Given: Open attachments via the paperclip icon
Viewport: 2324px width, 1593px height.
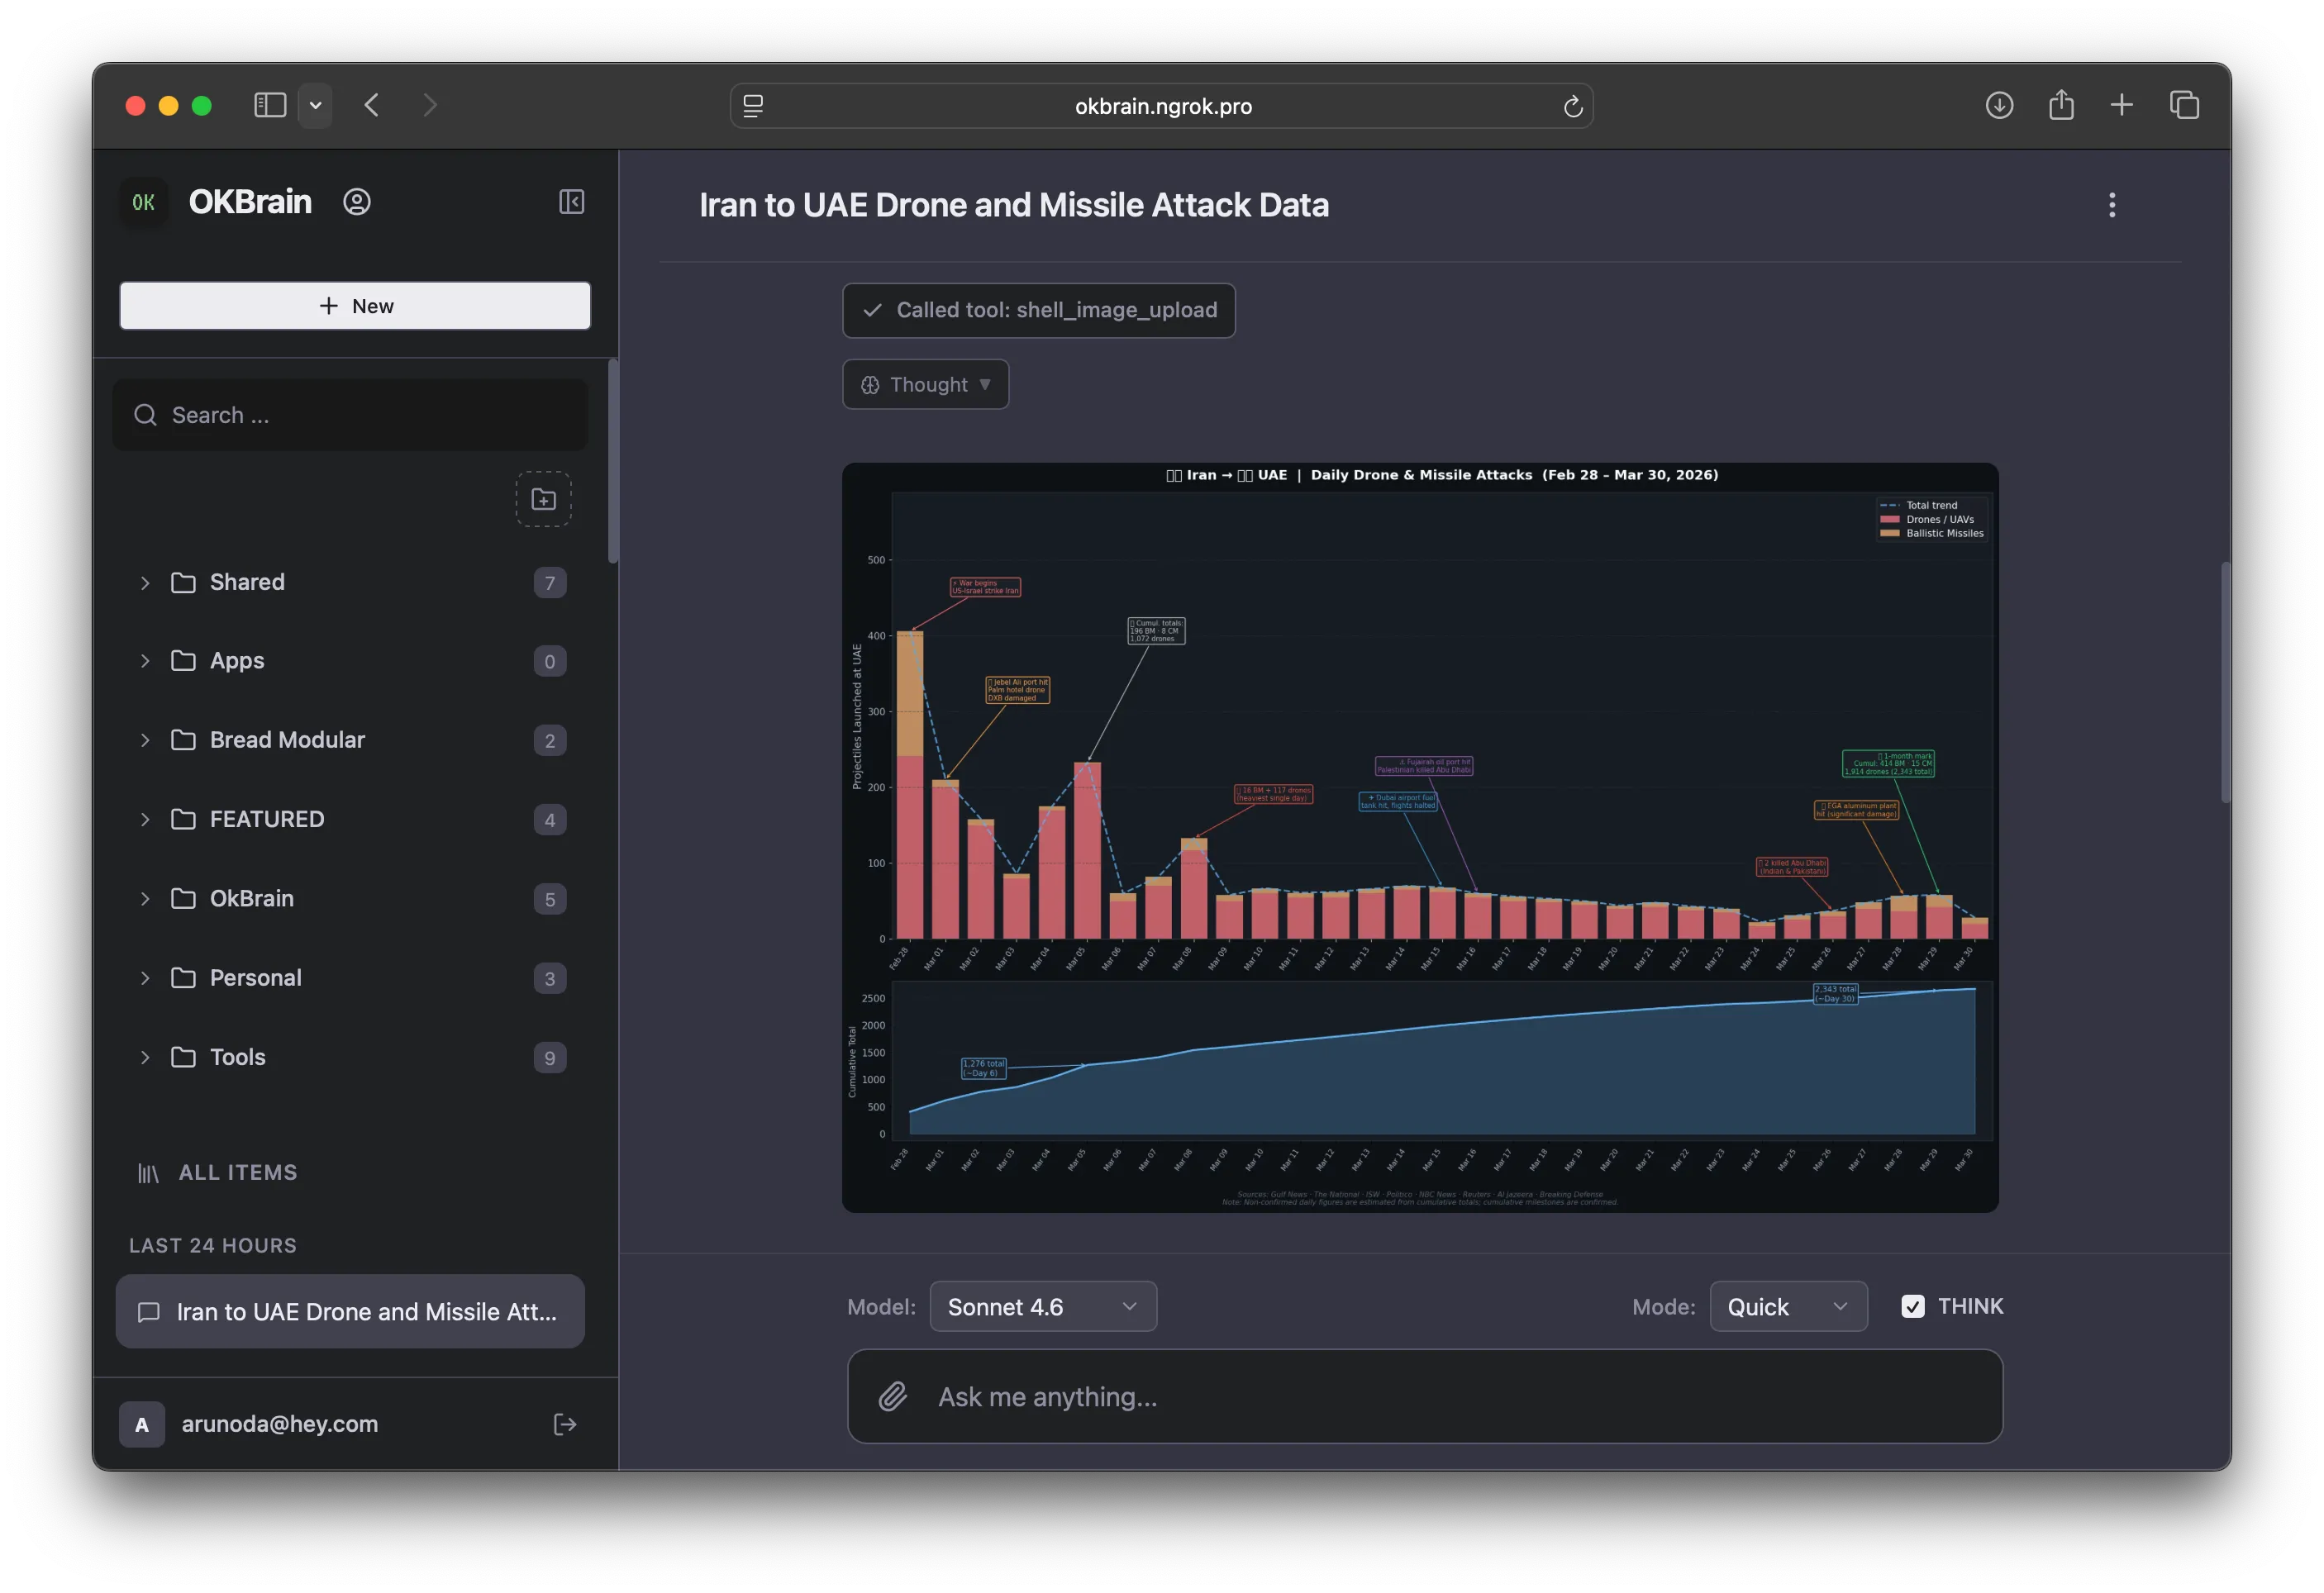Looking at the screenshot, I should (x=893, y=1397).
